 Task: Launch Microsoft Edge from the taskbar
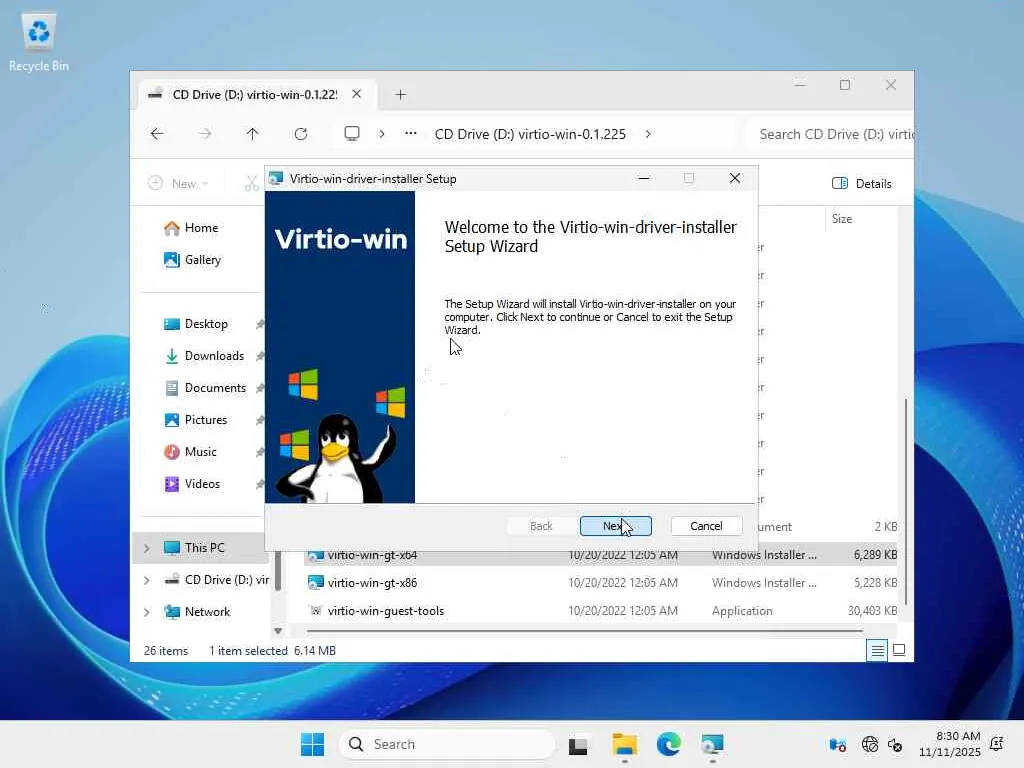point(669,744)
